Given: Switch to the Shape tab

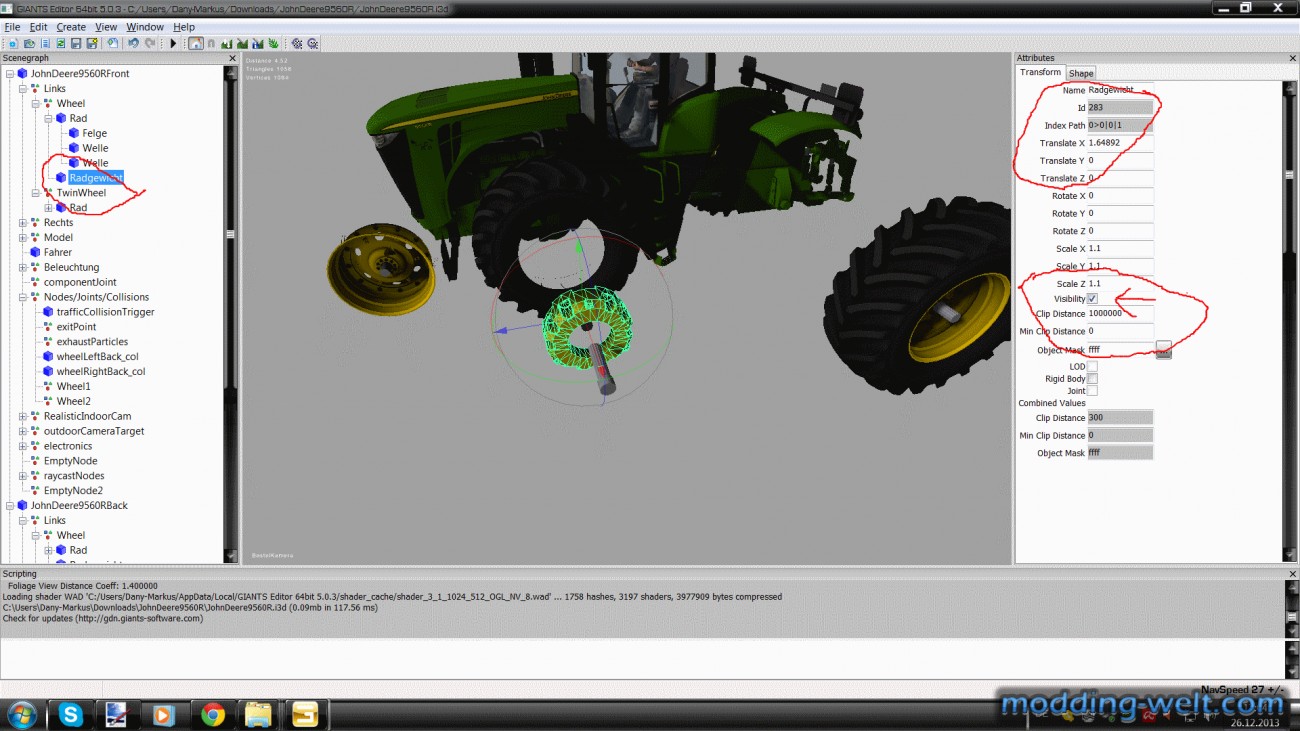Looking at the screenshot, I should click(1081, 73).
